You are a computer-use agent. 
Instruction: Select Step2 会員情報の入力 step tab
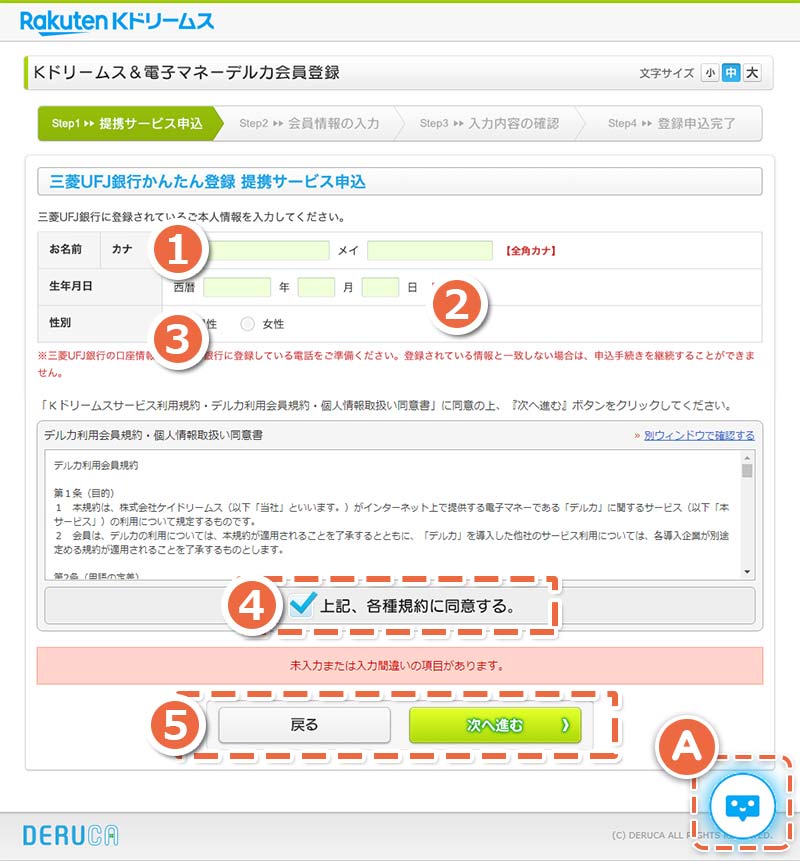coord(309,124)
